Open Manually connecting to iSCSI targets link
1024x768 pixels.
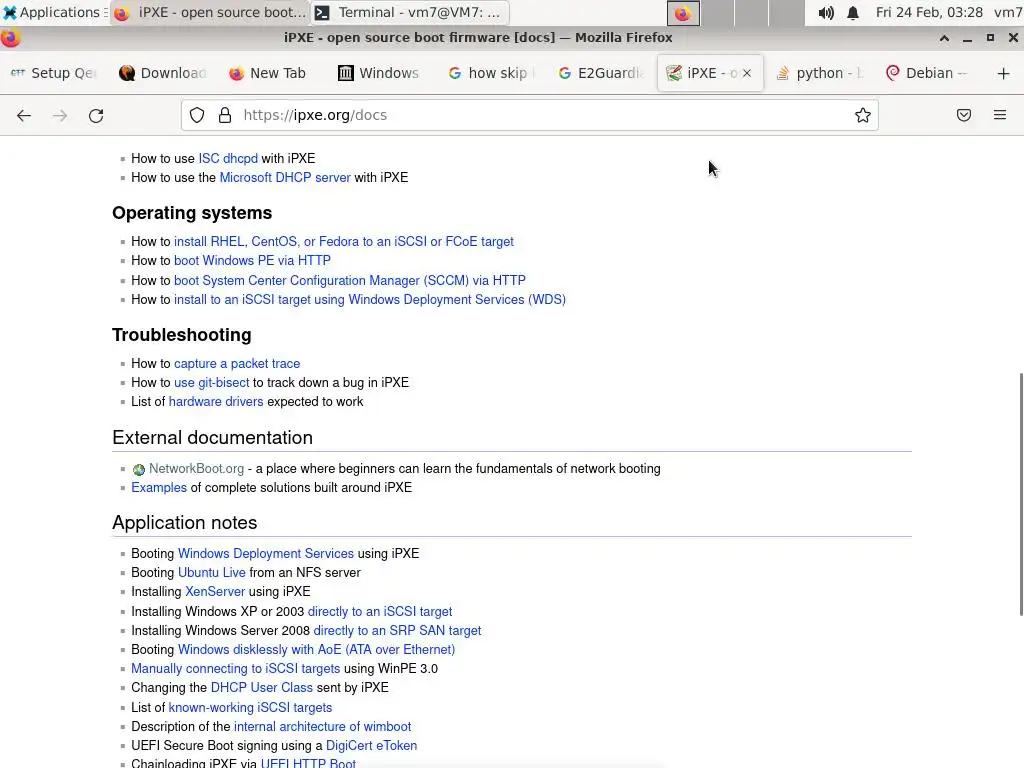coord(236,669)
